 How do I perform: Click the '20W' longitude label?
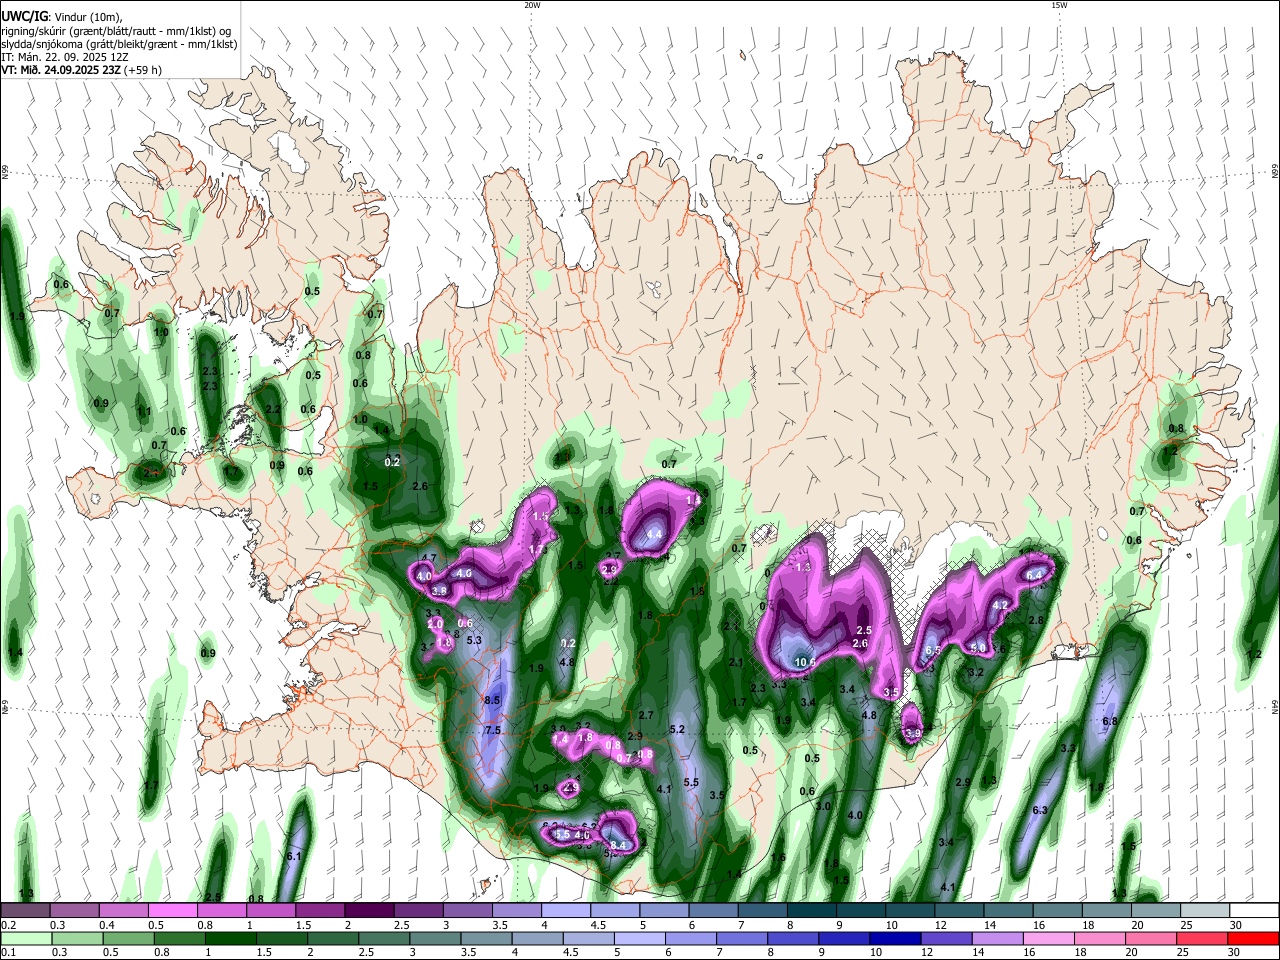click(x=532, y=5)
